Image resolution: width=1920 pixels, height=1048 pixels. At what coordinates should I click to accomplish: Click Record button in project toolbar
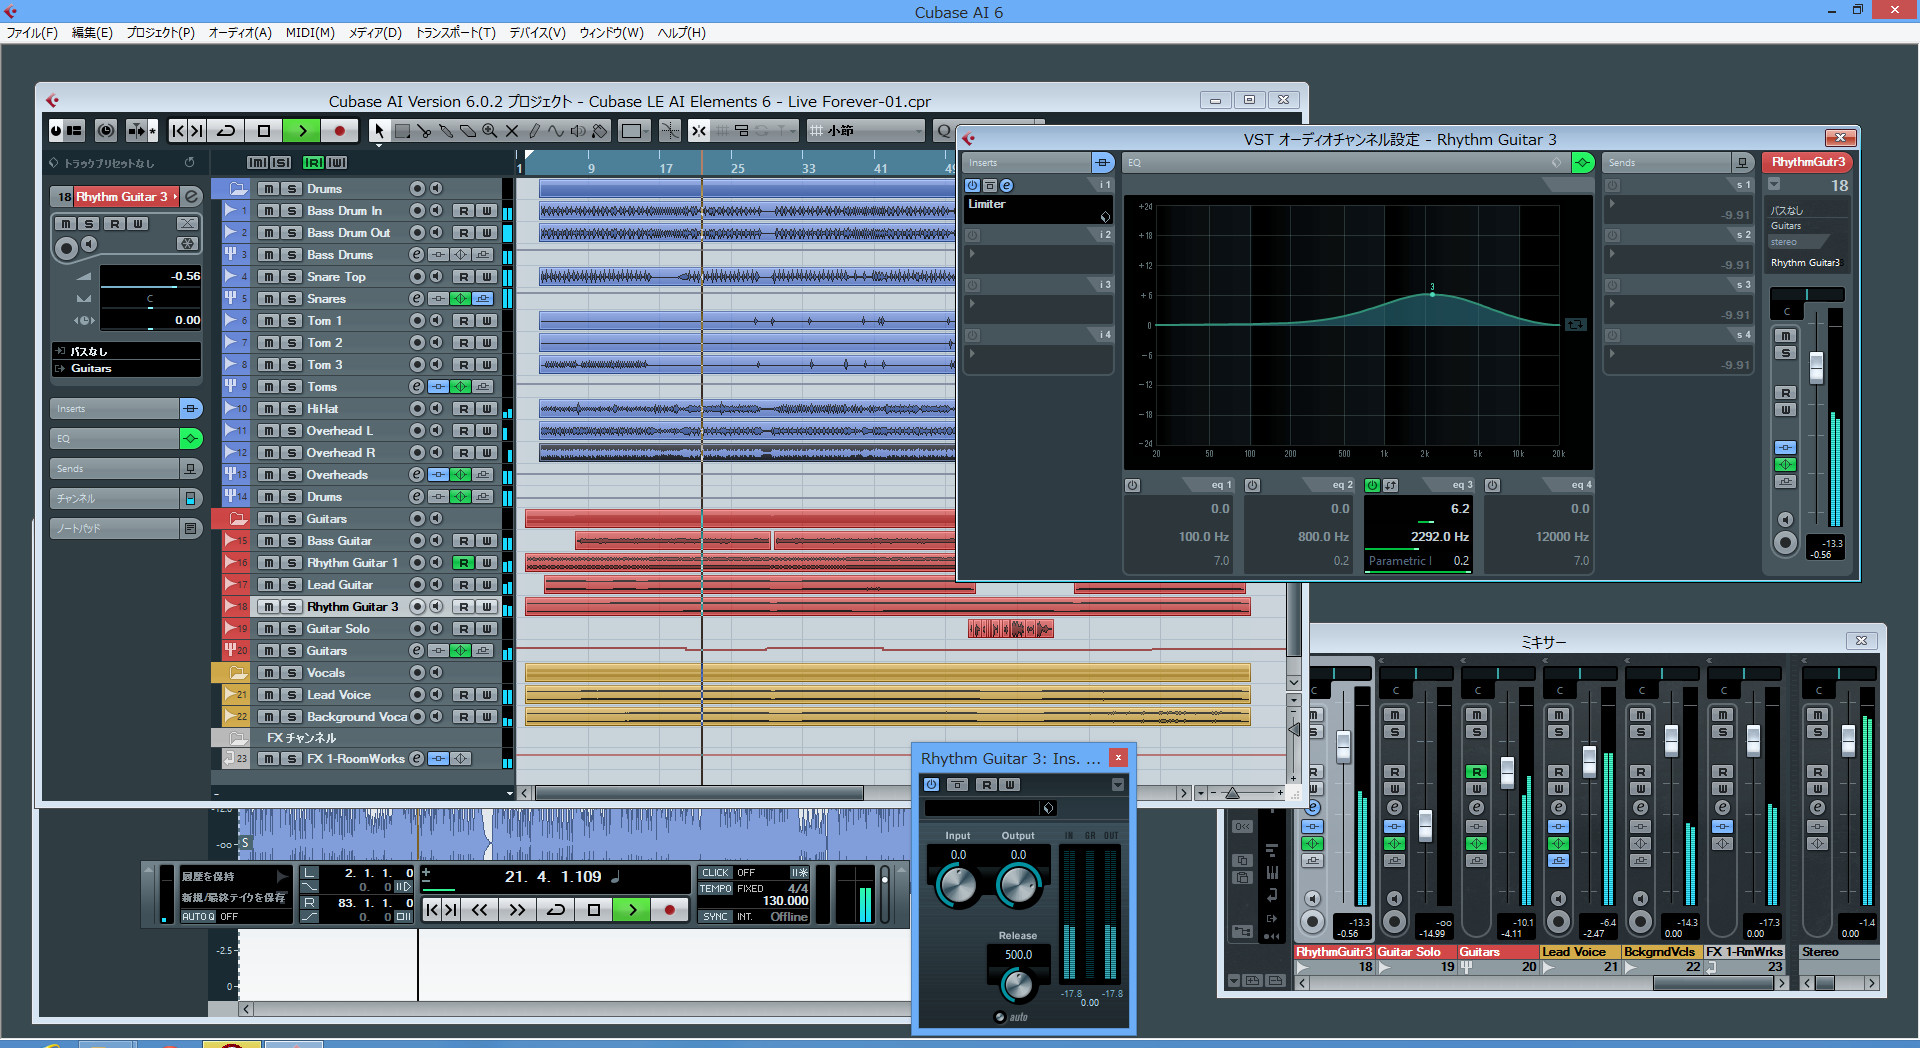pos(339,131)
